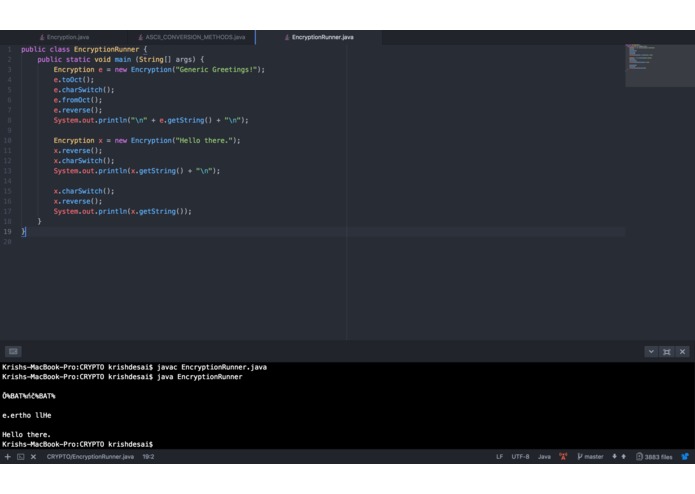This screenshot has width=695, height=494.
Task: Select the Java grammar selector
Action: point(544,456)
